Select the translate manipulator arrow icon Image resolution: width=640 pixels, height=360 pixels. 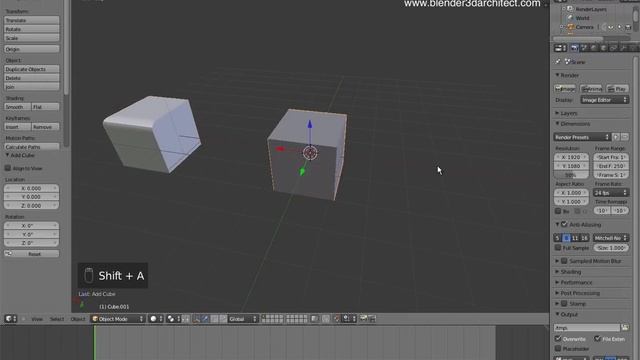[206, 319]
